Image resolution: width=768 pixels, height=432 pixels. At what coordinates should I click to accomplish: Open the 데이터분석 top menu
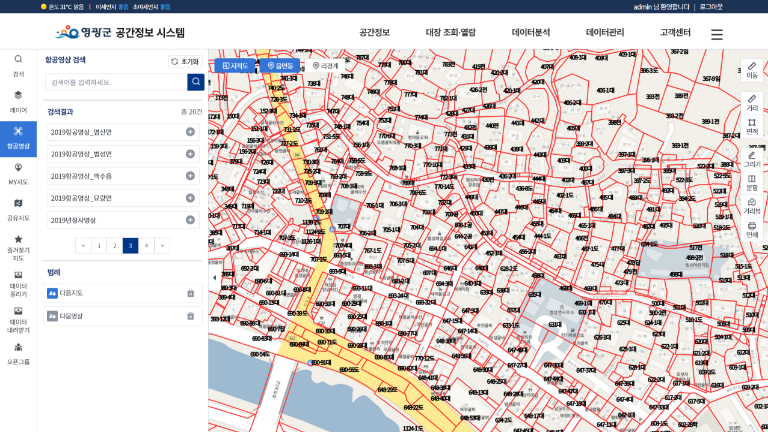[x=530, y=33]
